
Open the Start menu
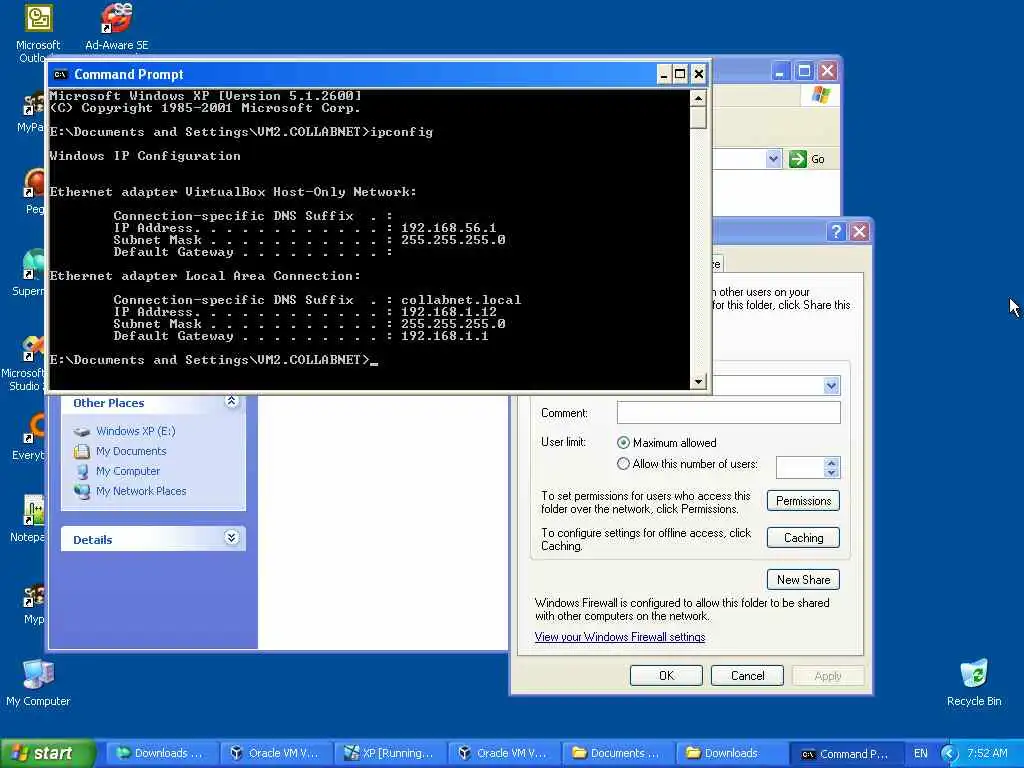pyautogui.click(x=48, y=754)
